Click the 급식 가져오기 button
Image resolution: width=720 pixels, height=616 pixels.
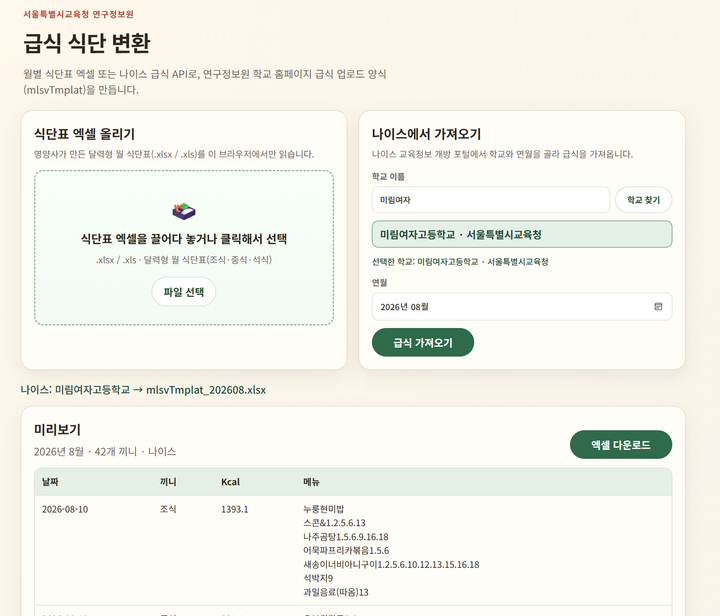(x=422, y=342)
